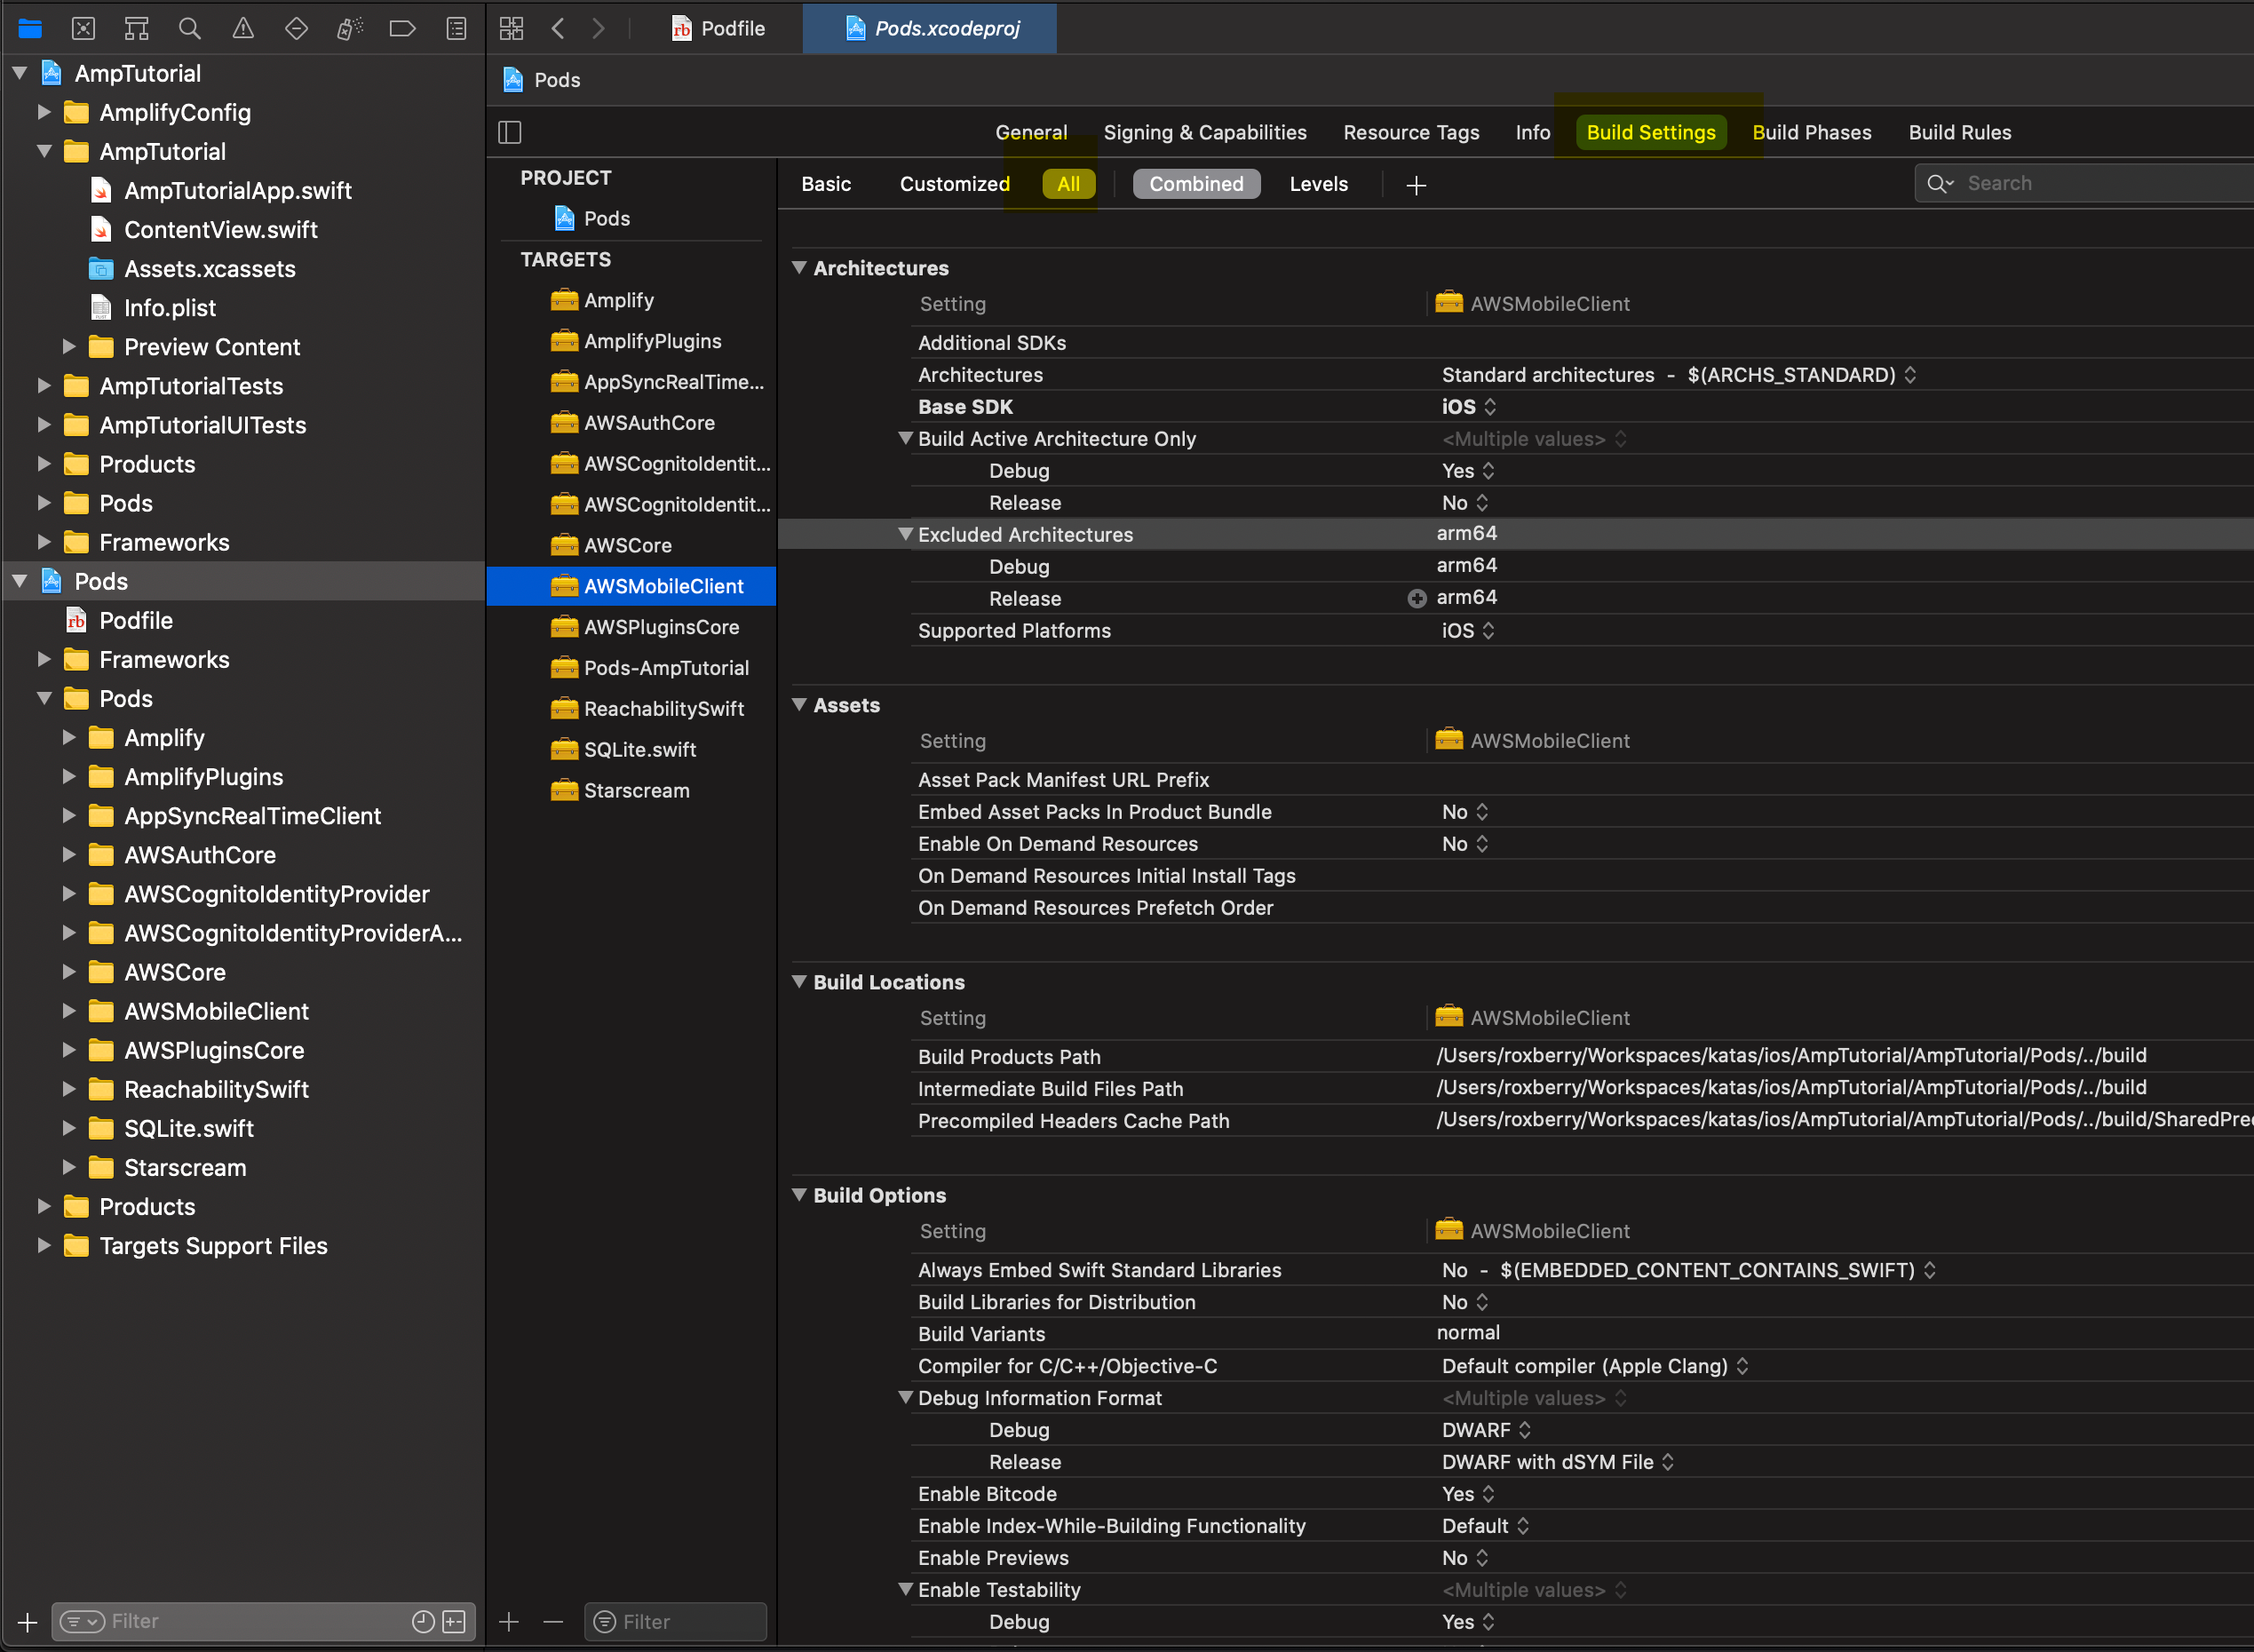The width and height of the screenshot is (2254, 1652).
Task: Open the Source Control navigator
Action: click(84, 29)
